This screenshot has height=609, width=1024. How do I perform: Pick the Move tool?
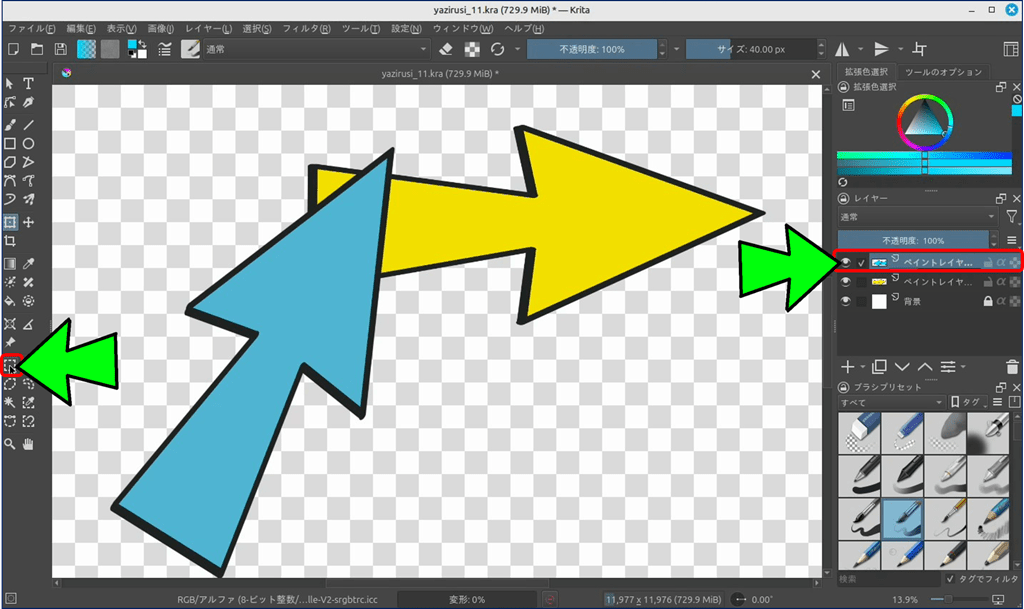tap(29, 222)
